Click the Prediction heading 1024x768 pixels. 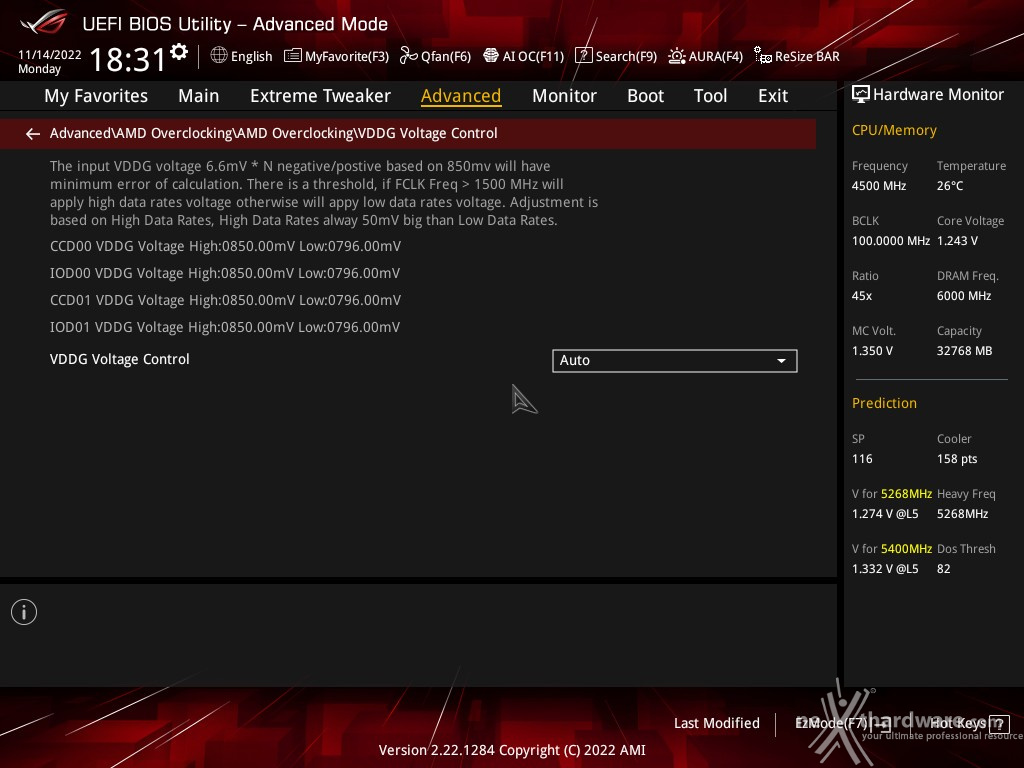tap(884, 404)
